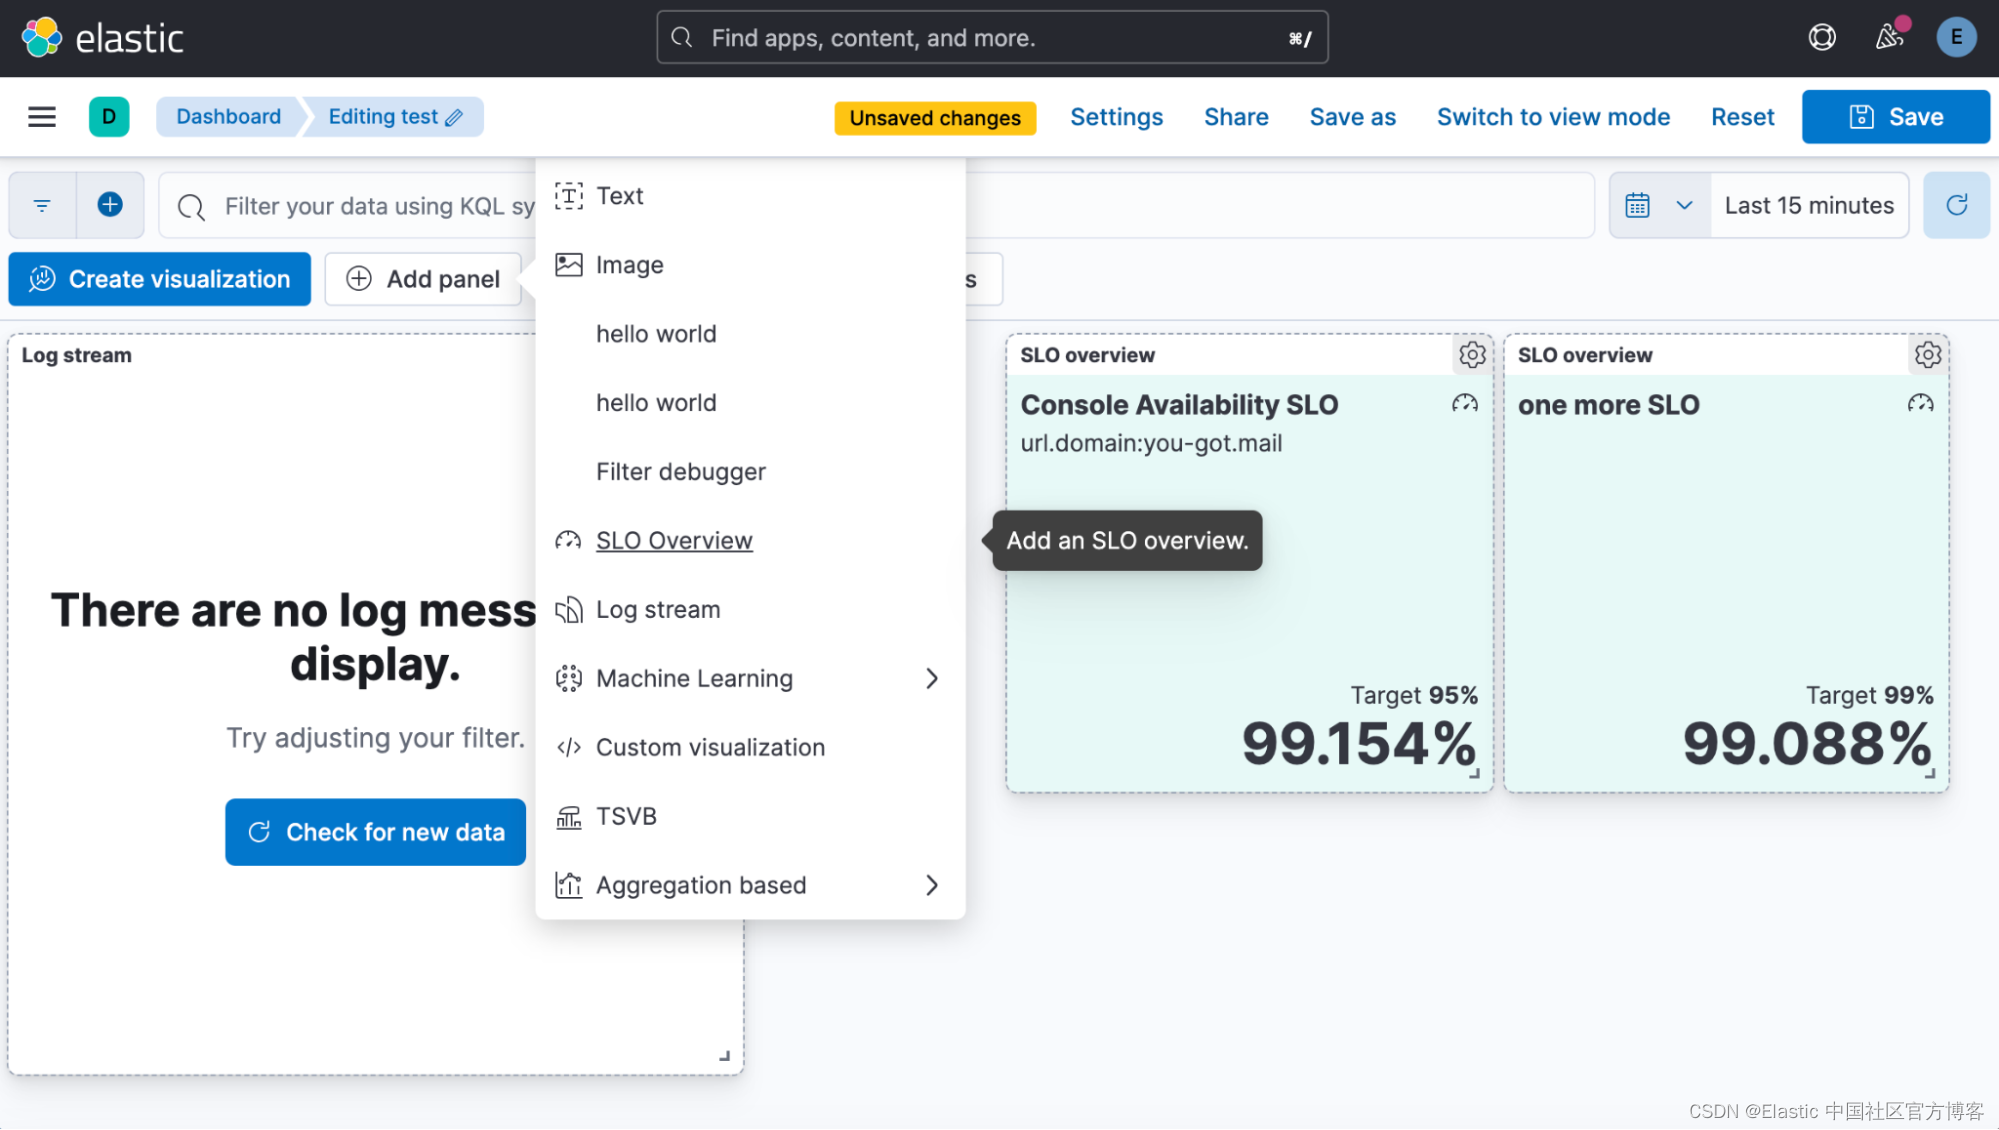The height and width of the screenshot is (1130, 1999).
Task: Click Check for new data button
Action: pos(375,832)
